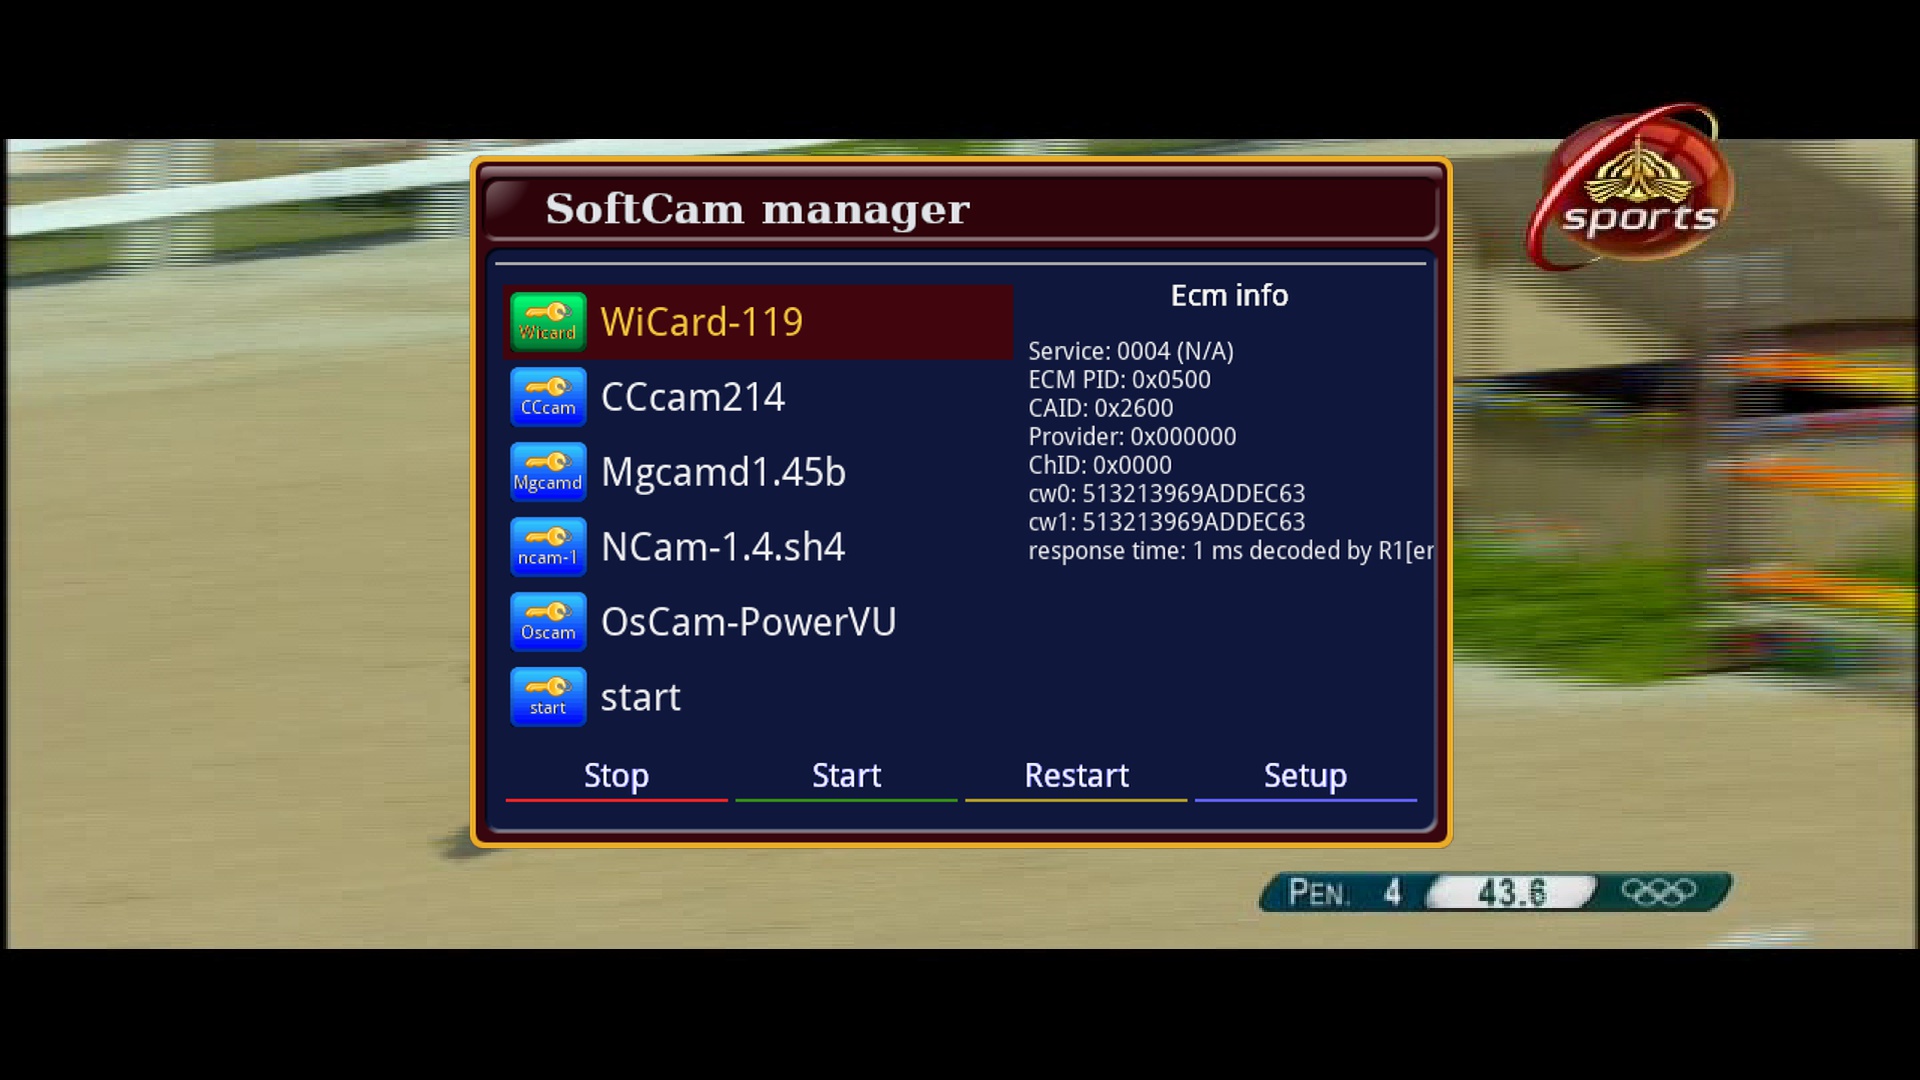The height and width of the screenshot is (1080, 1920).
Task: Click the Oscam key icon
Action: (548, 622)
